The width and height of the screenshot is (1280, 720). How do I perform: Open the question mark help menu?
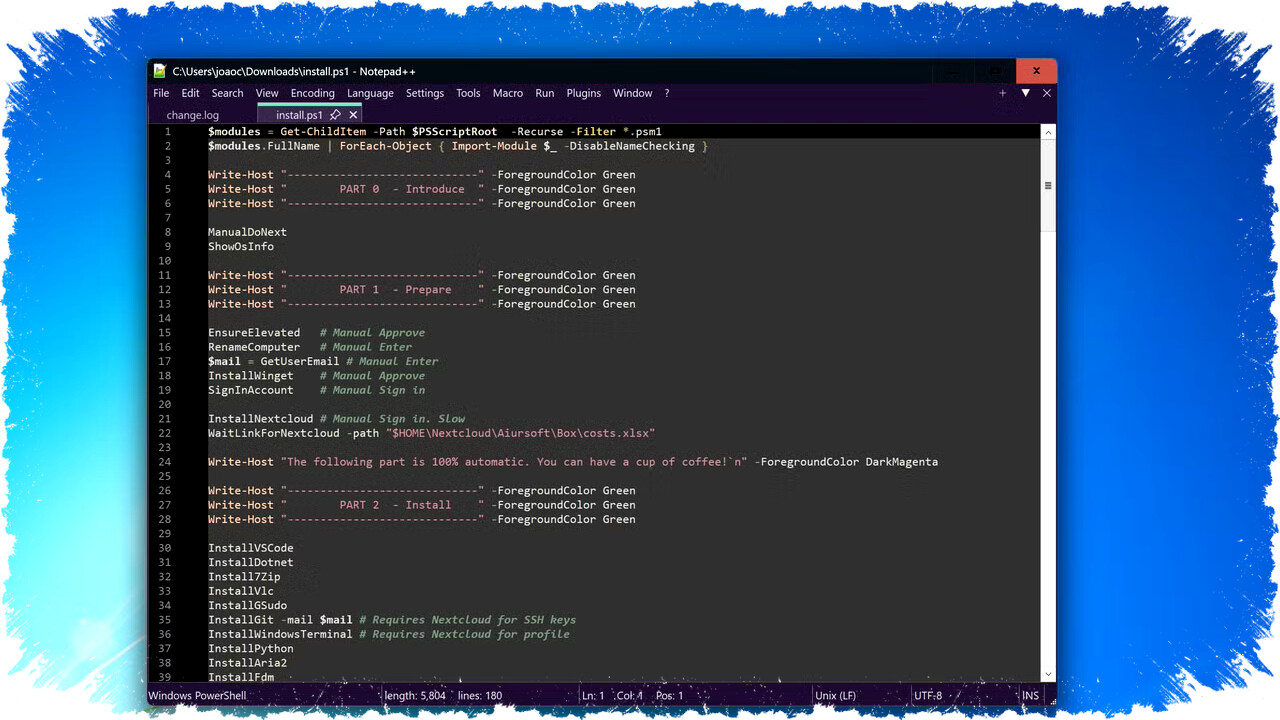[x=667, y=93]
